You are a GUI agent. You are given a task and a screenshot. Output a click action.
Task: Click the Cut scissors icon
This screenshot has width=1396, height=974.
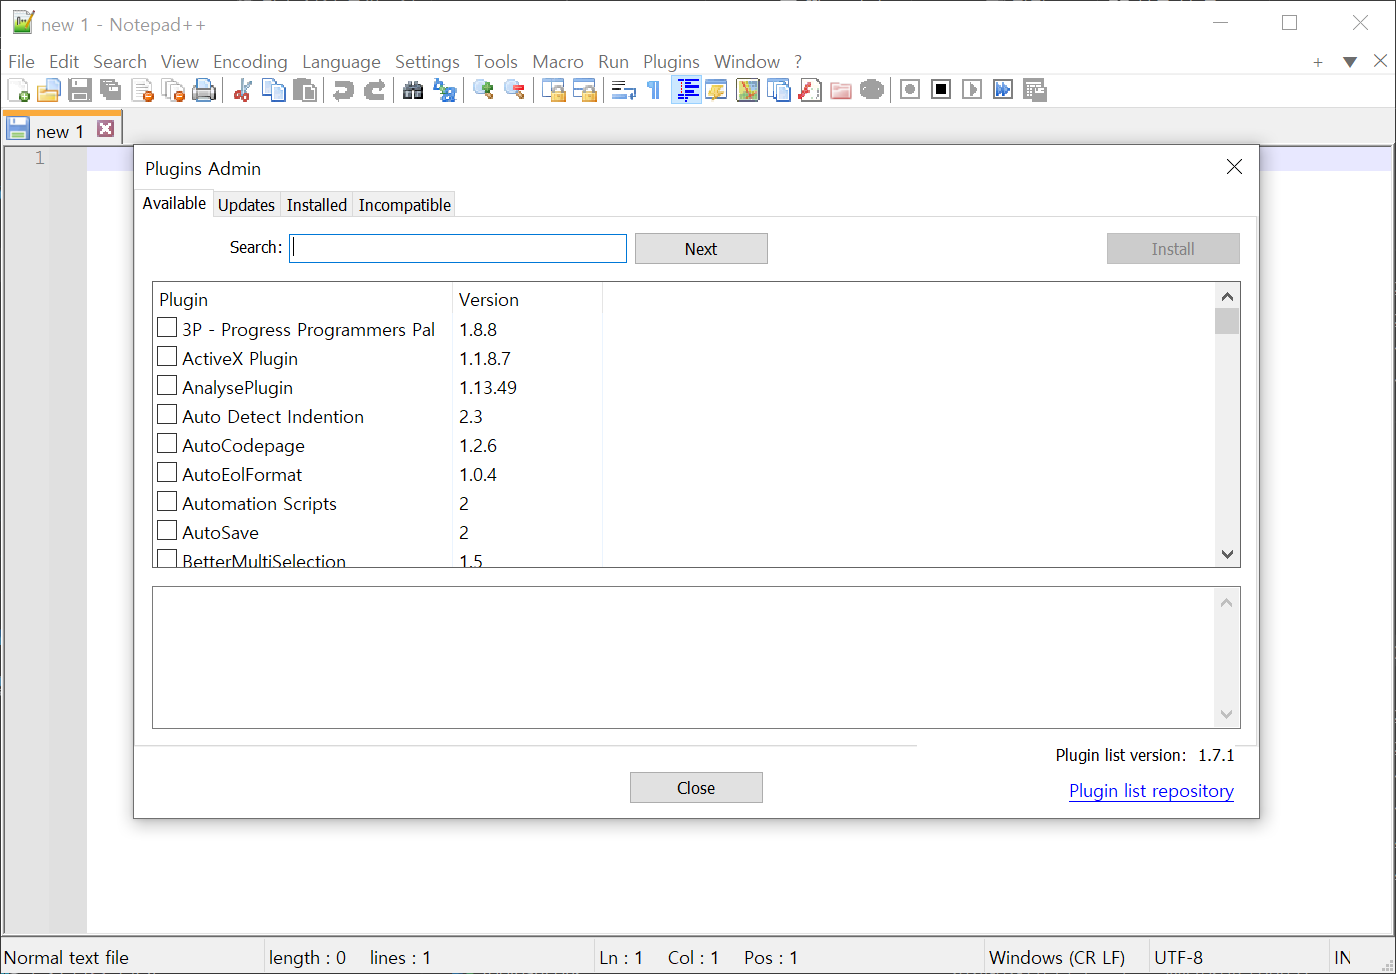coord(242,90)
